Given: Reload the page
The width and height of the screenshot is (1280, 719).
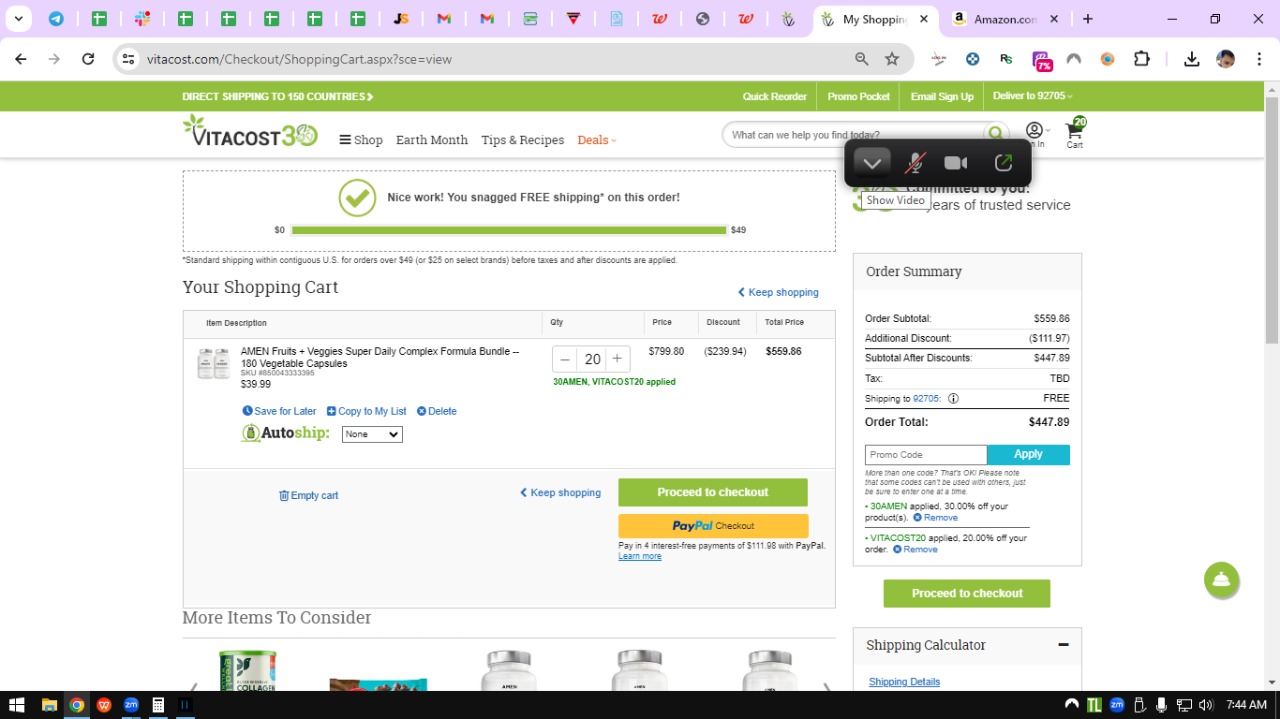Looking at the screenshot, I should coord(88,59).
